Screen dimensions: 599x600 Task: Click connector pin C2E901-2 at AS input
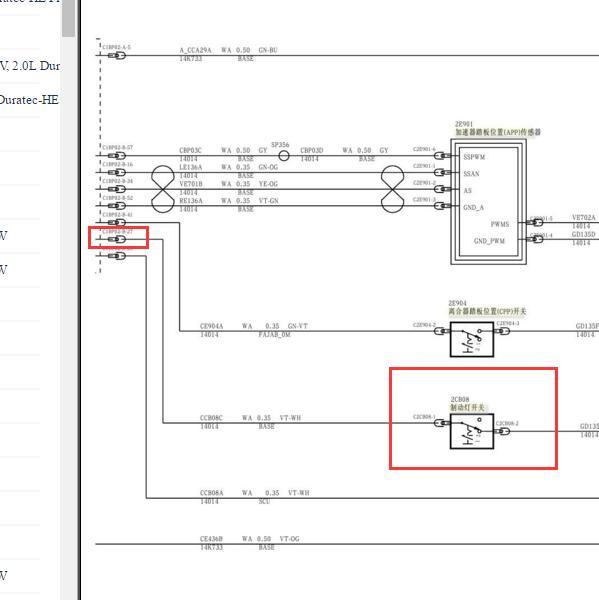(443, 189)
